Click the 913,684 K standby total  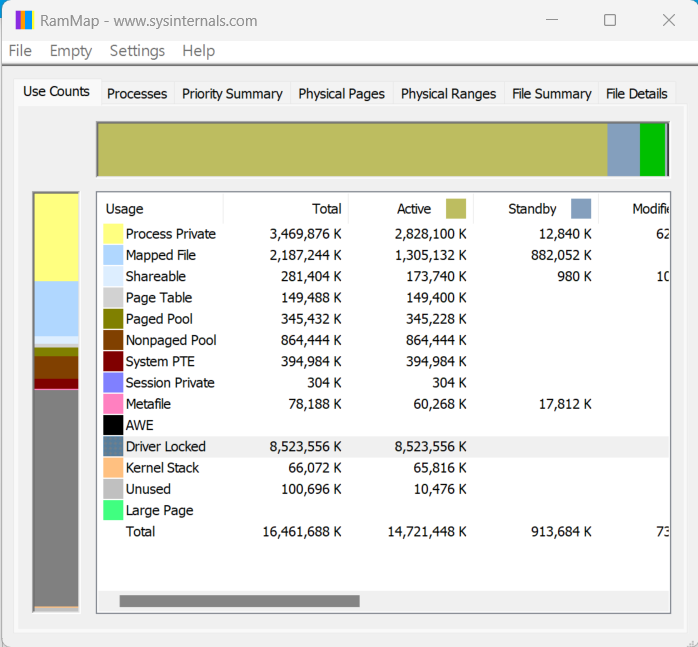[561, 532]
